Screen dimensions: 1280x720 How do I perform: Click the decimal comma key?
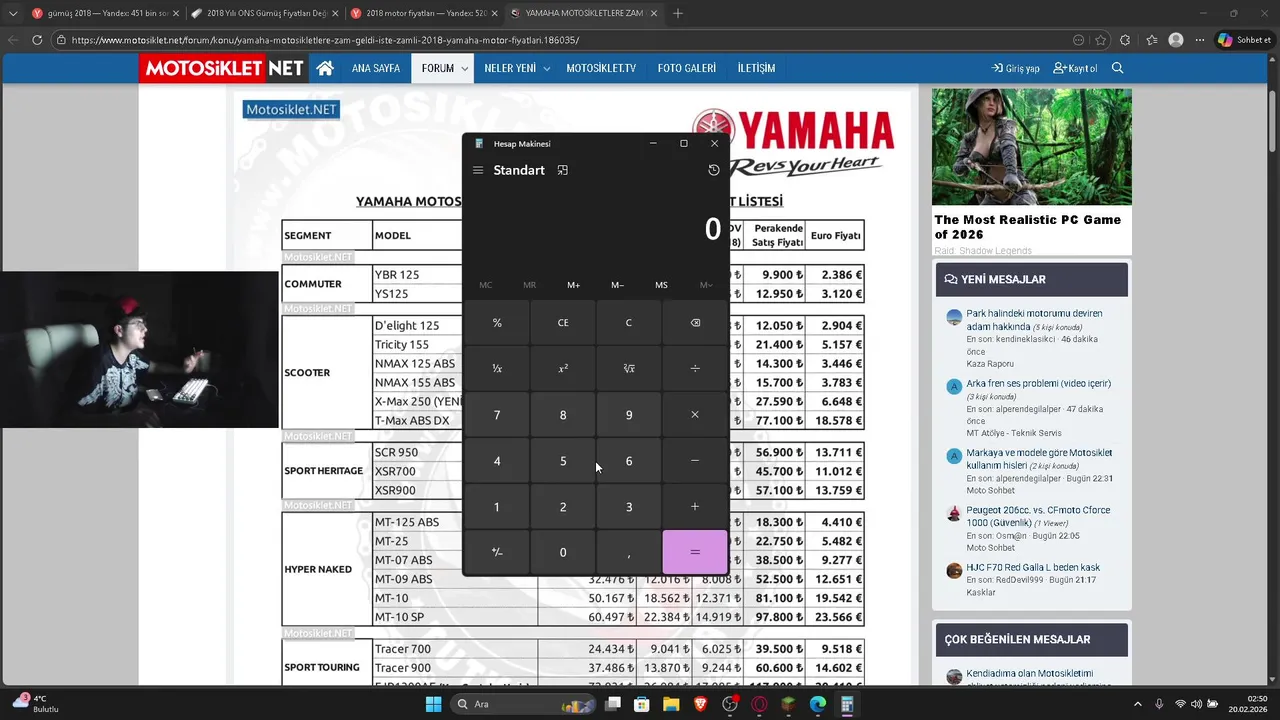(x=629, y=552)
